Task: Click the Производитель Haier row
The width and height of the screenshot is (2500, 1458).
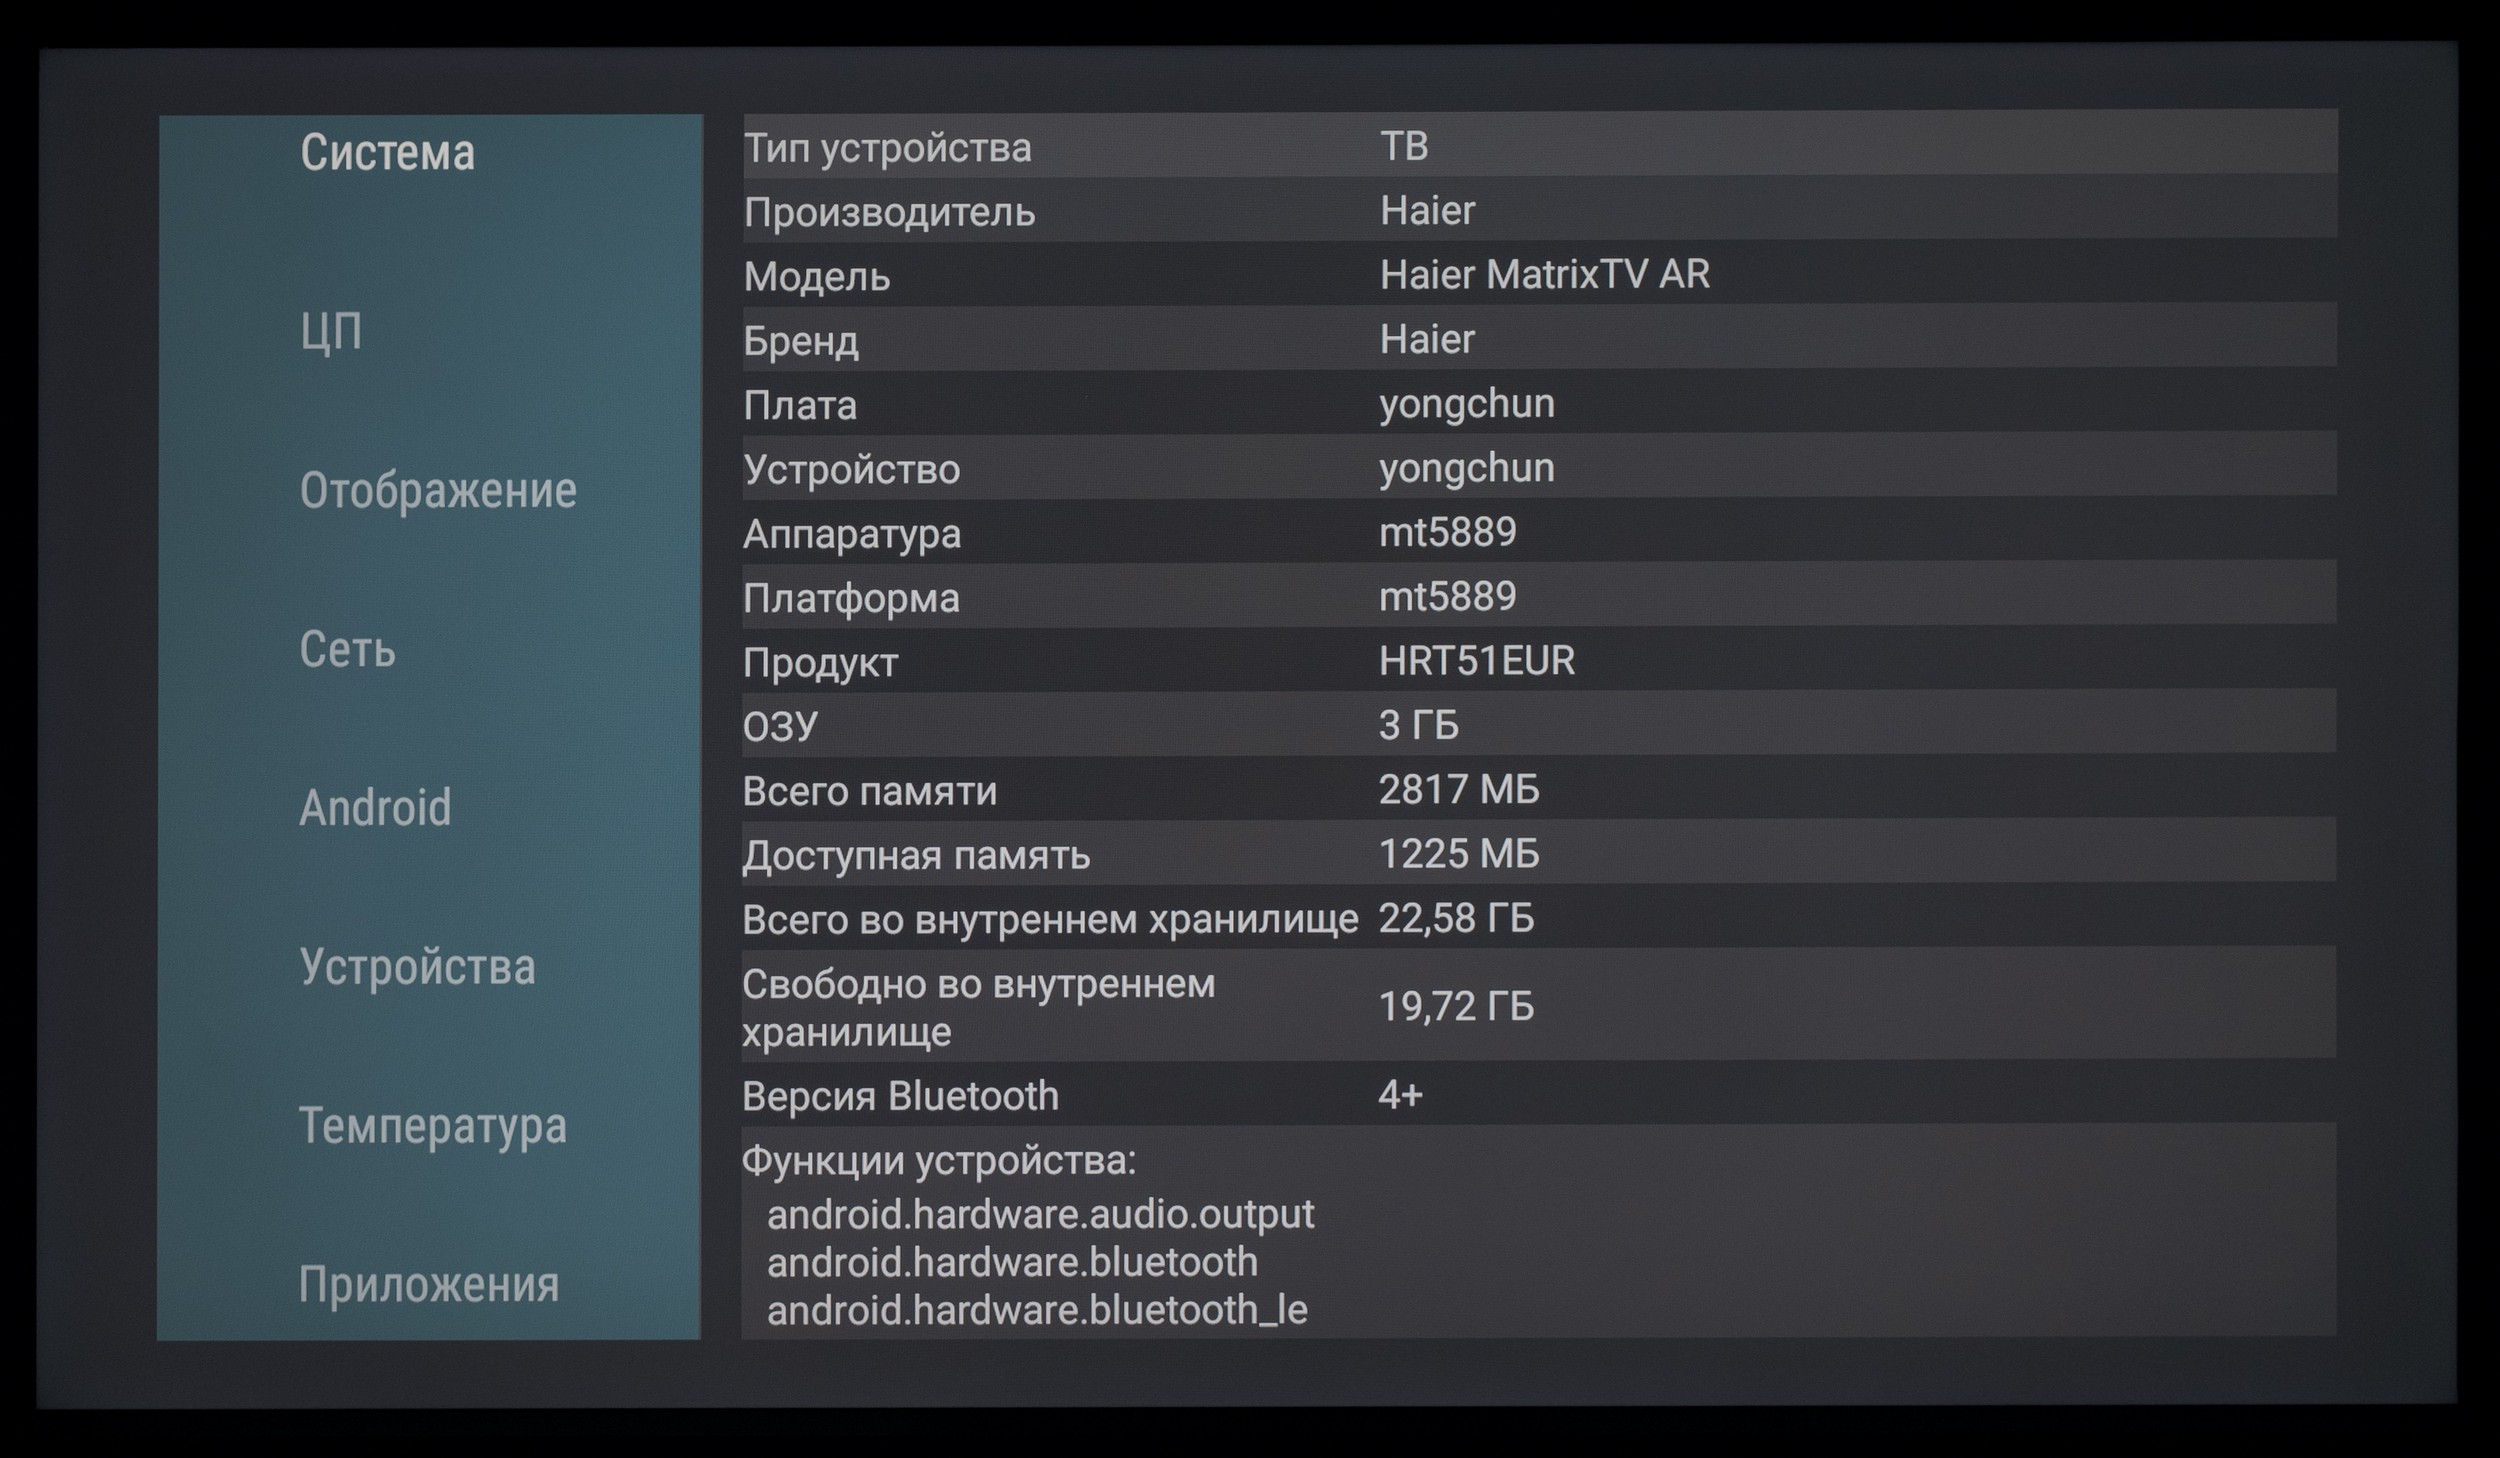Action: click(1538, 211)
